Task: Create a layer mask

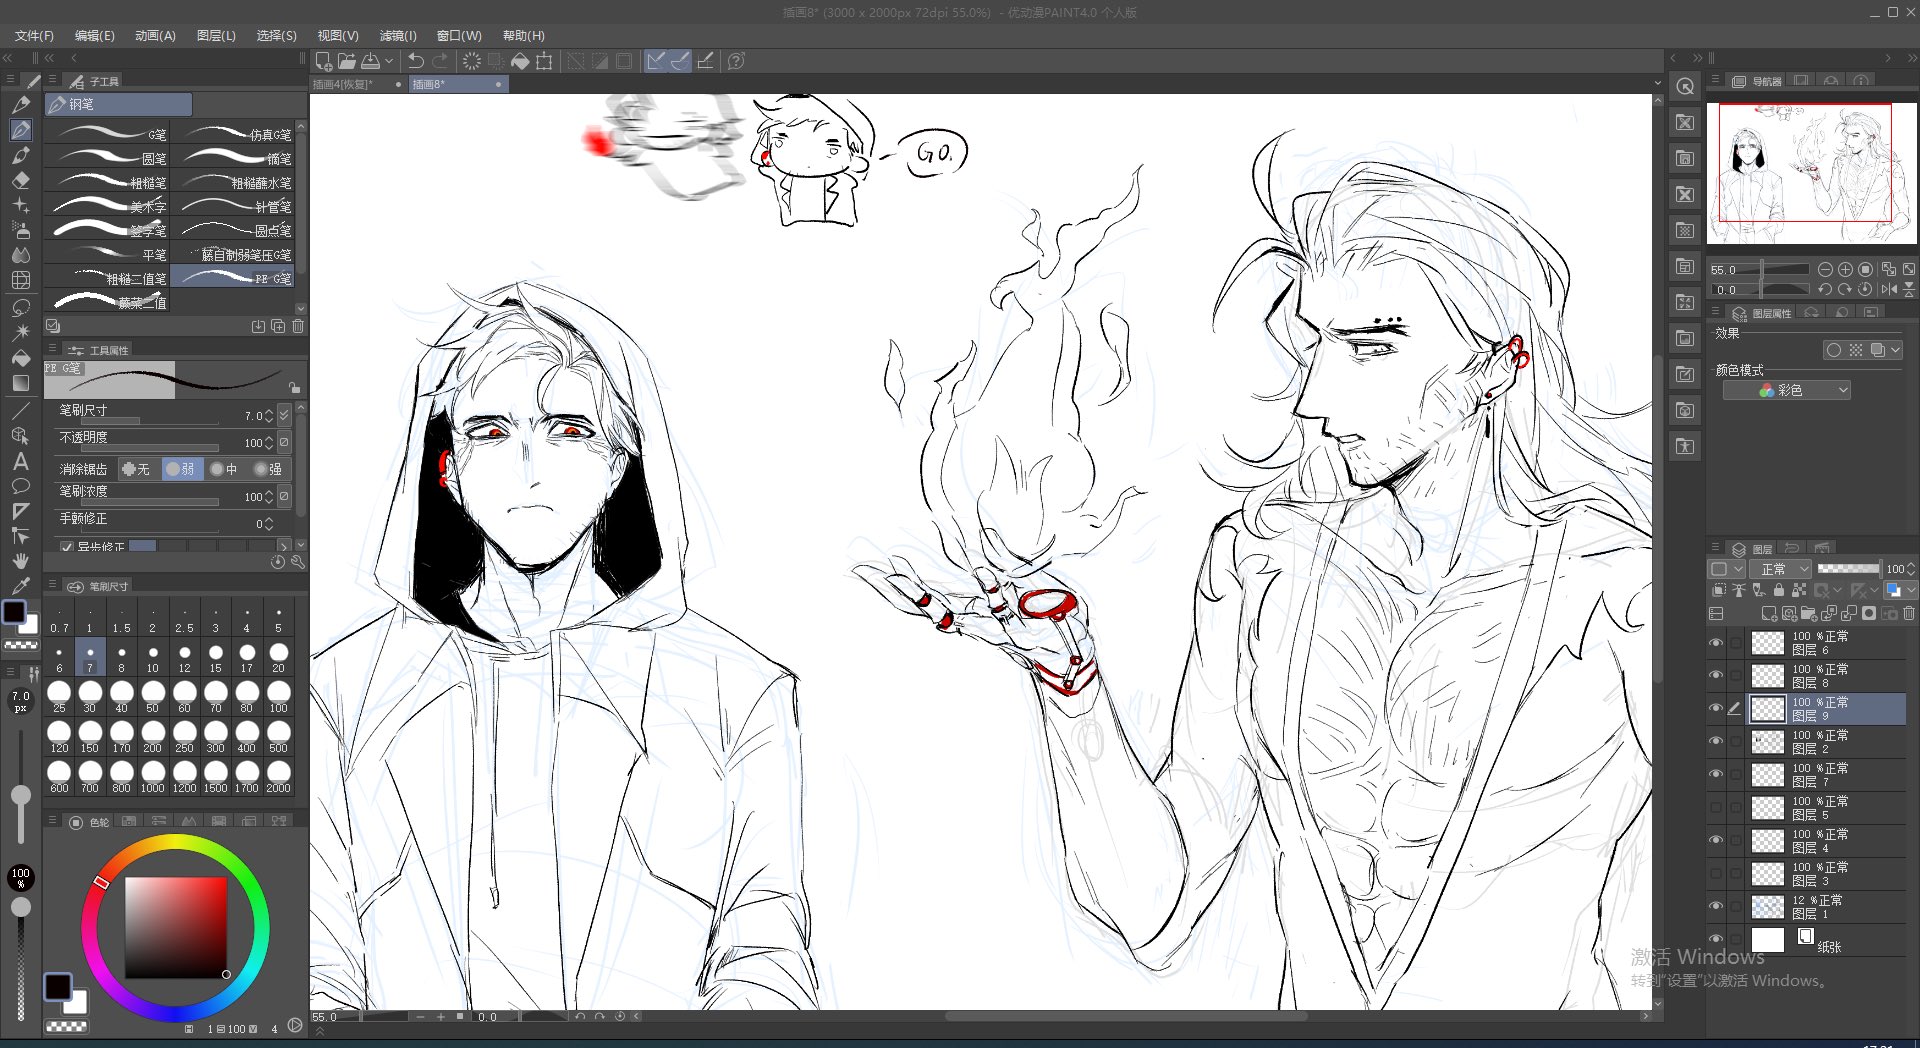Action: point(1869,613)
